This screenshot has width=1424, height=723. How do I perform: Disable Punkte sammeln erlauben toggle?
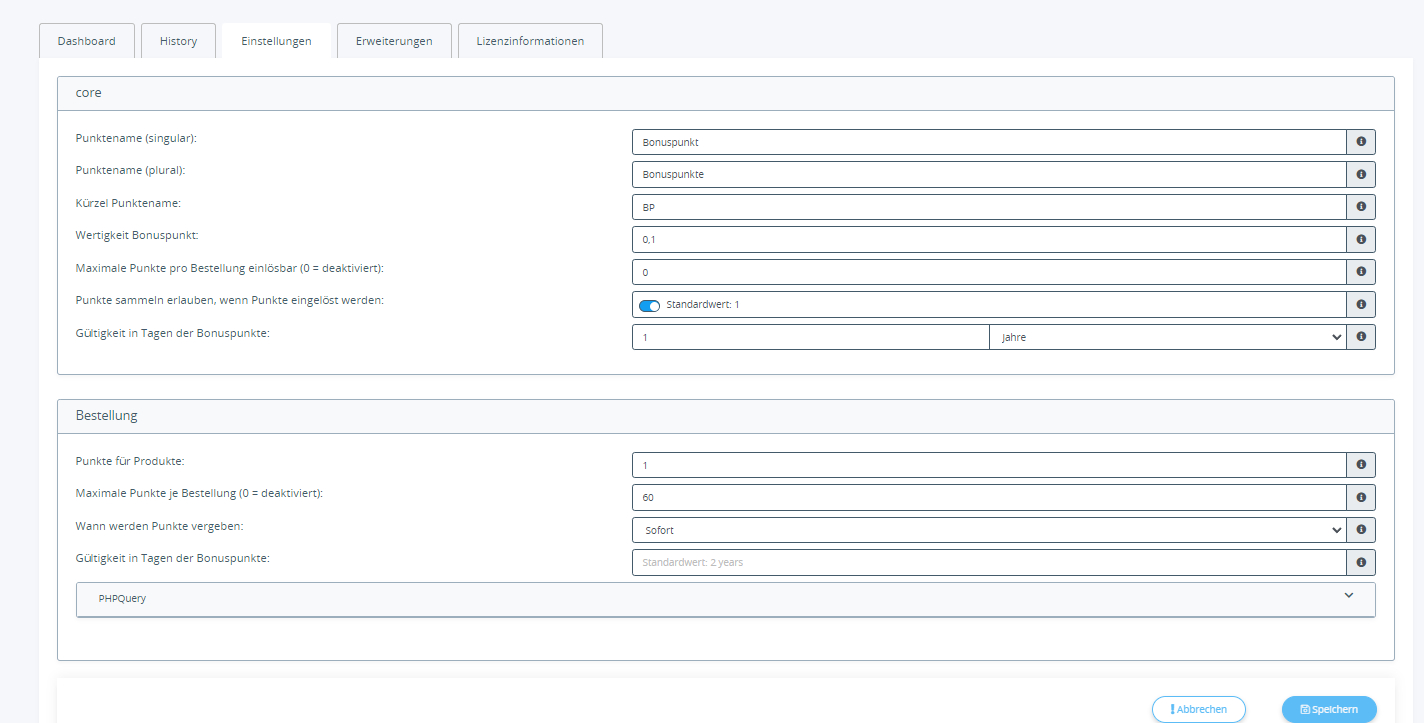(x=650, y=304)
